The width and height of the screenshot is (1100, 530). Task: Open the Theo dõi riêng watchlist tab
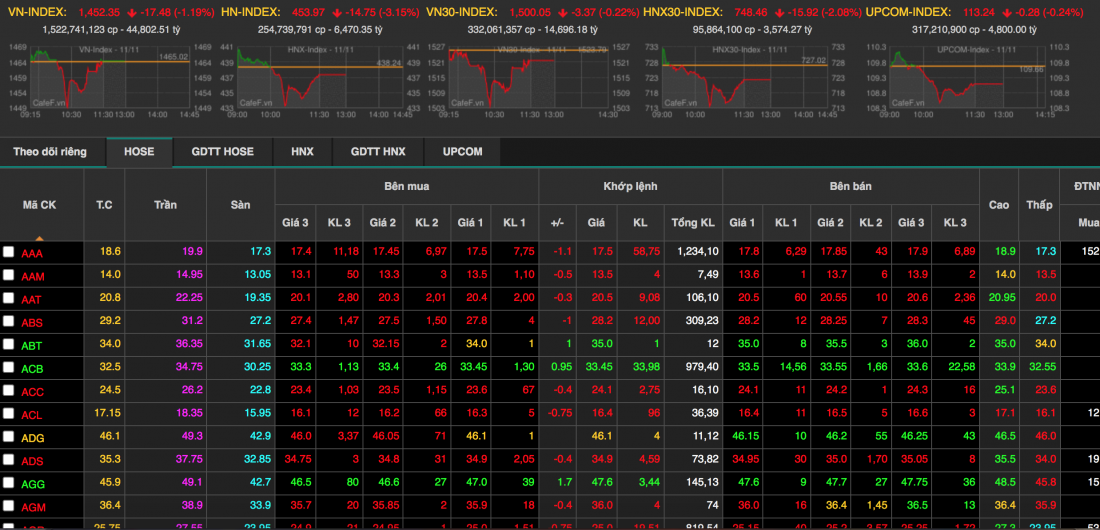(50, 152)
